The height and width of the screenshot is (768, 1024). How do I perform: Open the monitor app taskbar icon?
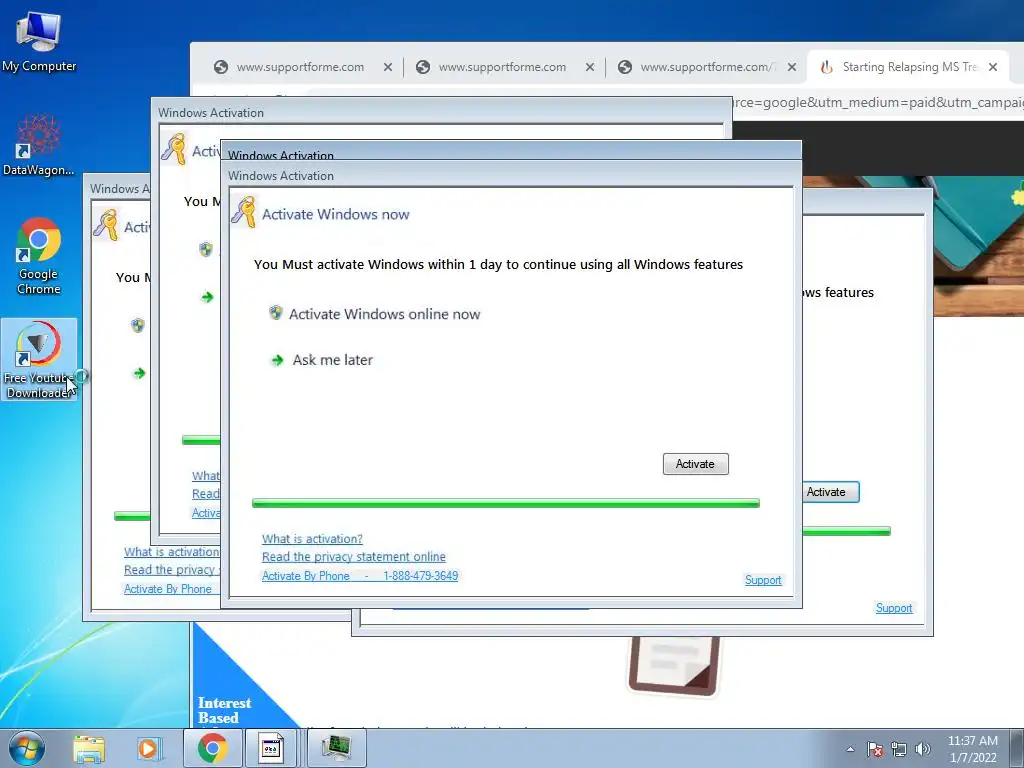point(336,748)
